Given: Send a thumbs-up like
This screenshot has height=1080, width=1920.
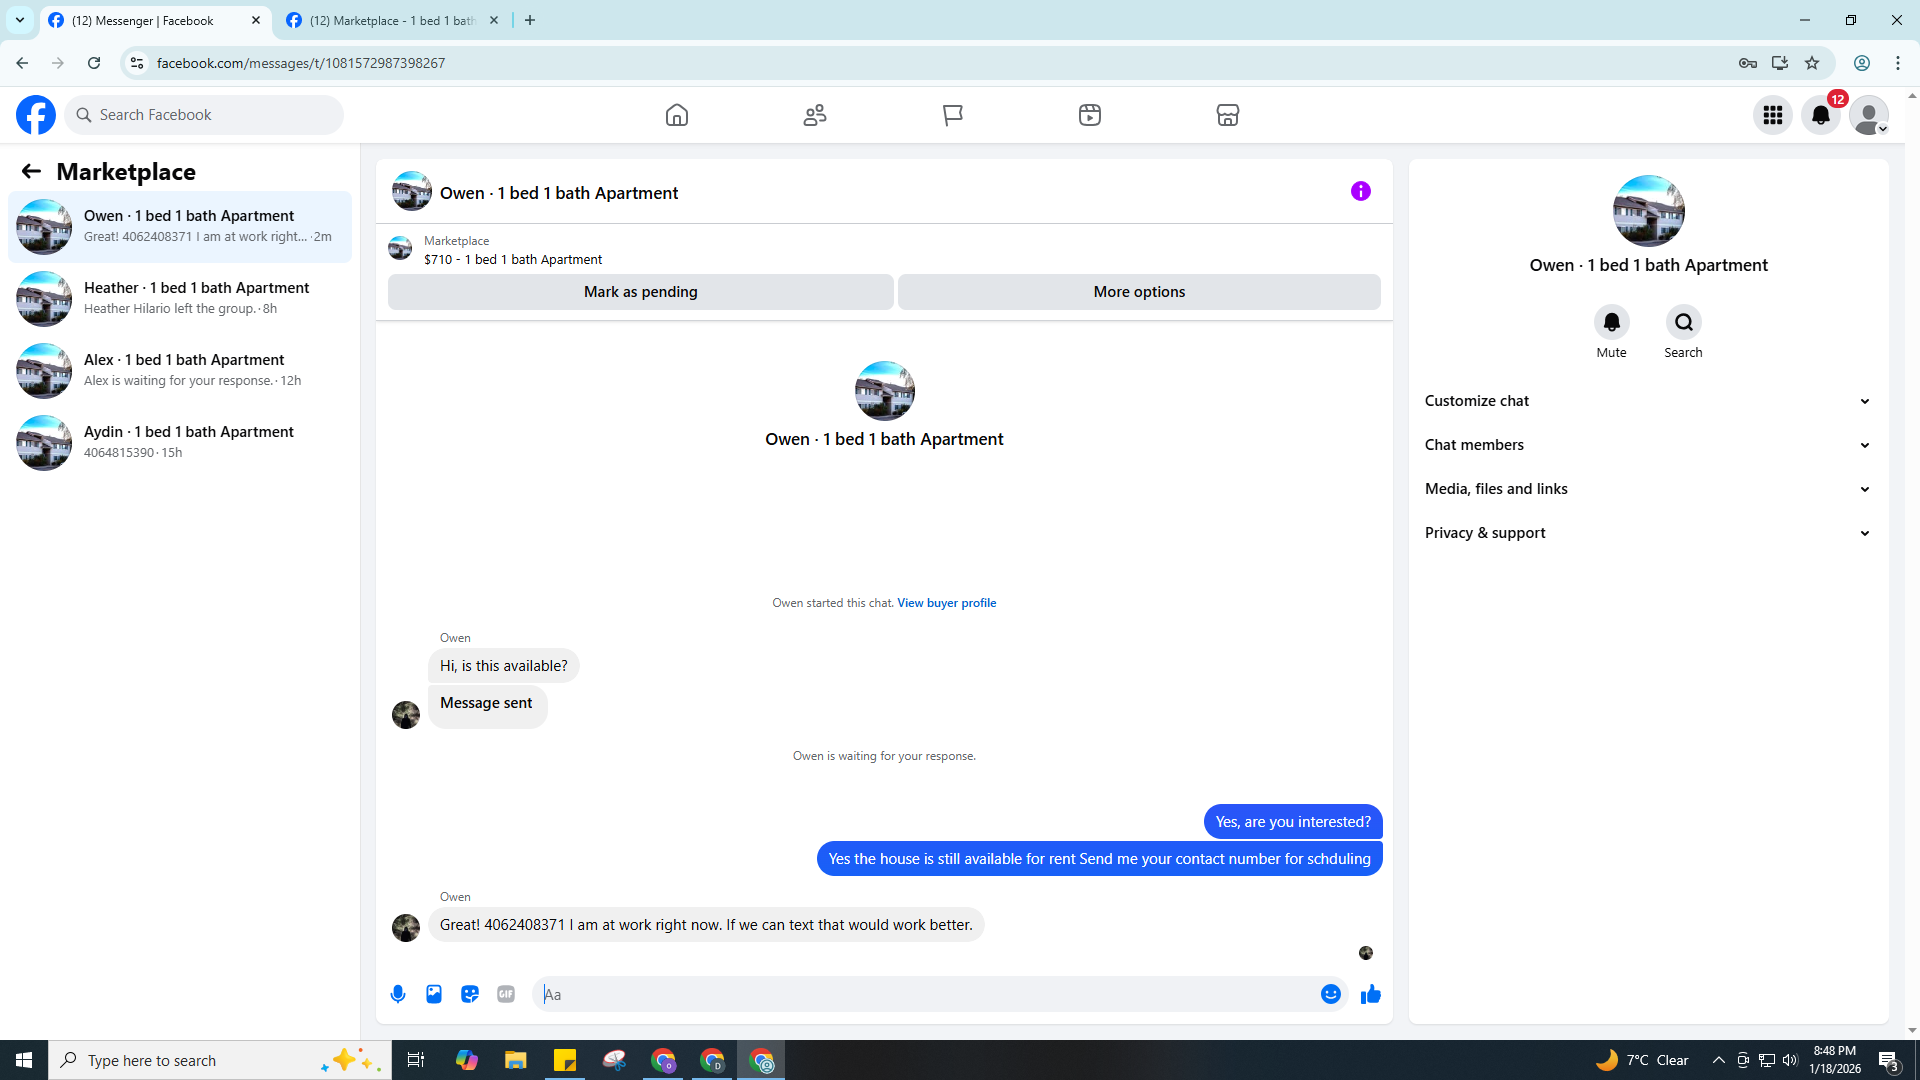Looking at the screenshot, I should pyautogui.click(x=1371, y=994).
